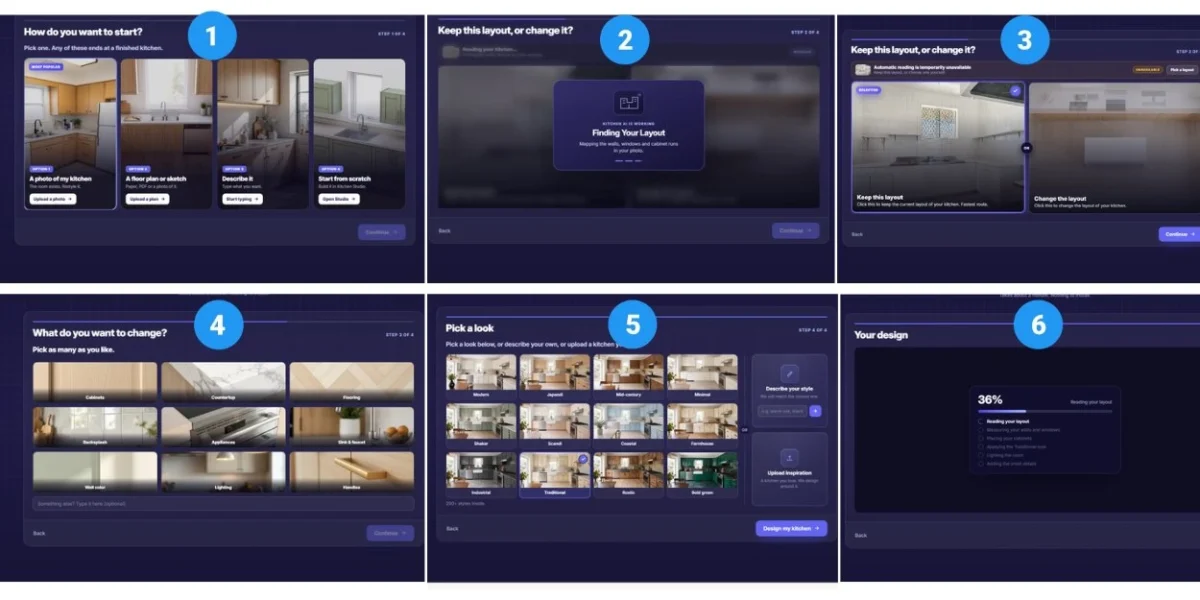Click the Unavailable status badge
1200x600 pixels.
click(1147, 70)
